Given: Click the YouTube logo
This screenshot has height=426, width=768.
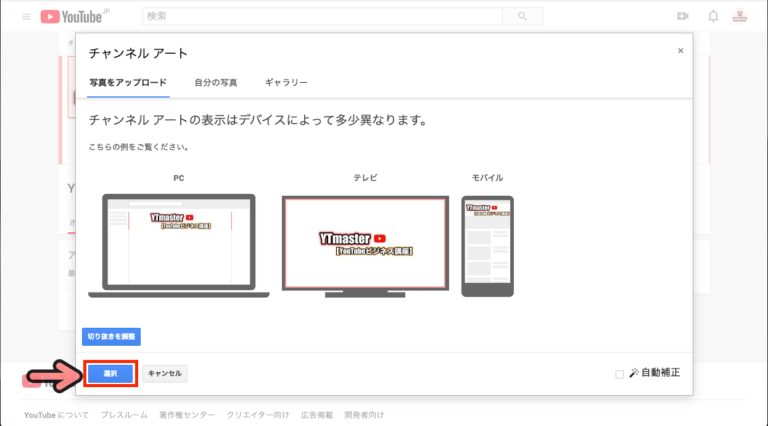Looking at the screenshot, I should [76, 17].
